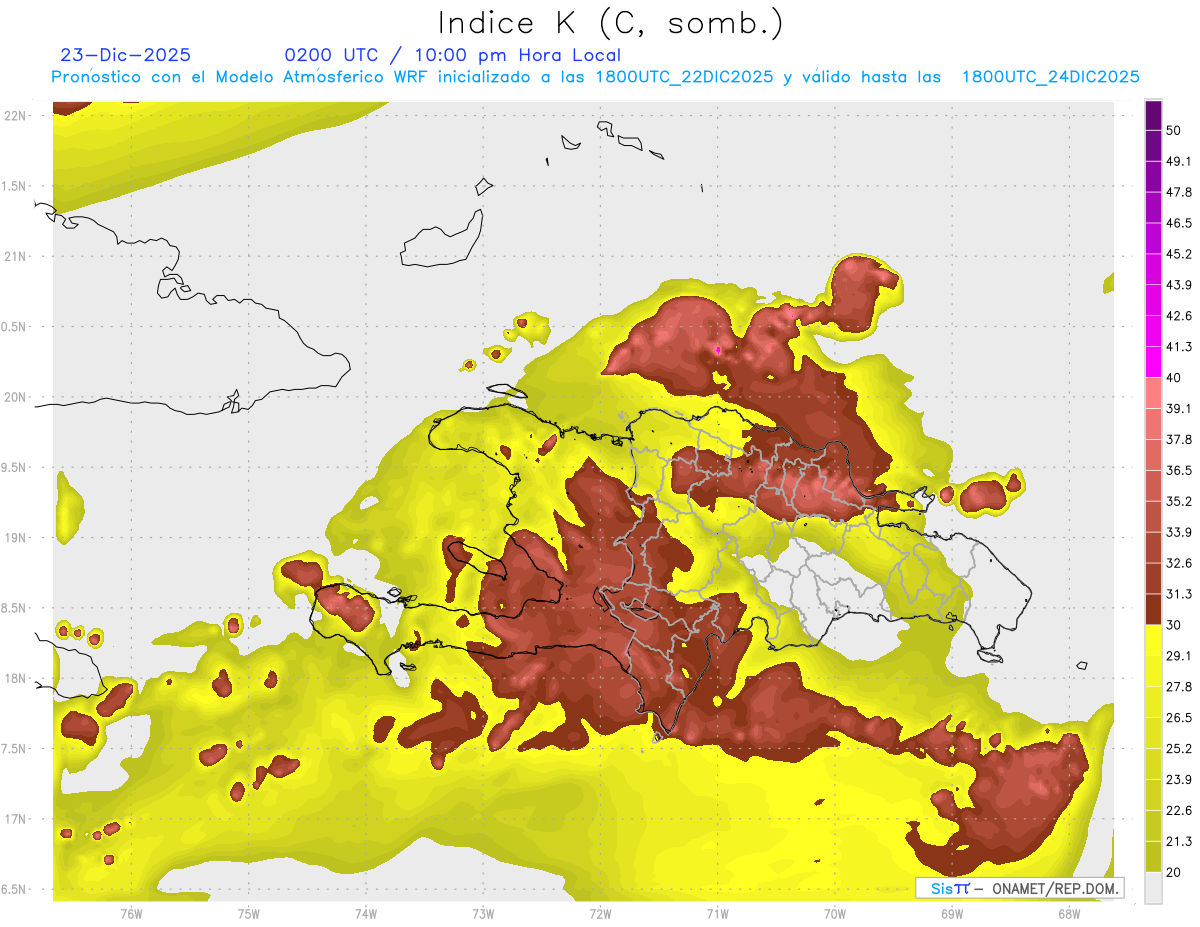Pick the gray colorbar swatch below 20

(1153, 887)
